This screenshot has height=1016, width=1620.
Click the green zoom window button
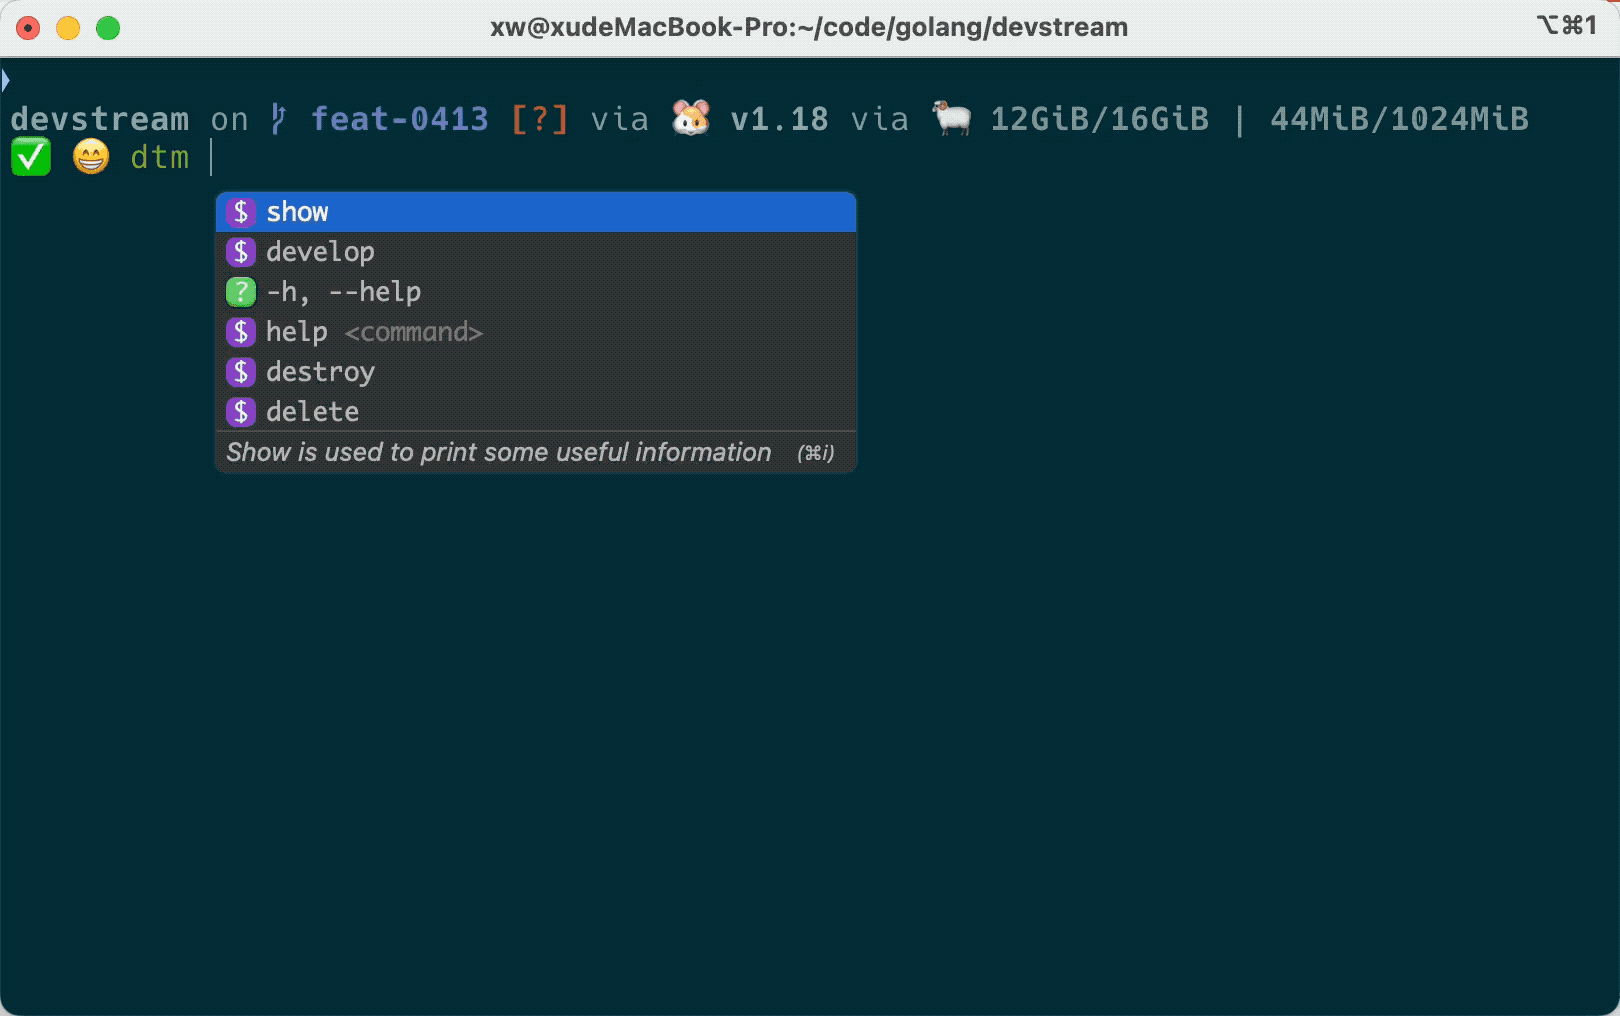point(108,28)
